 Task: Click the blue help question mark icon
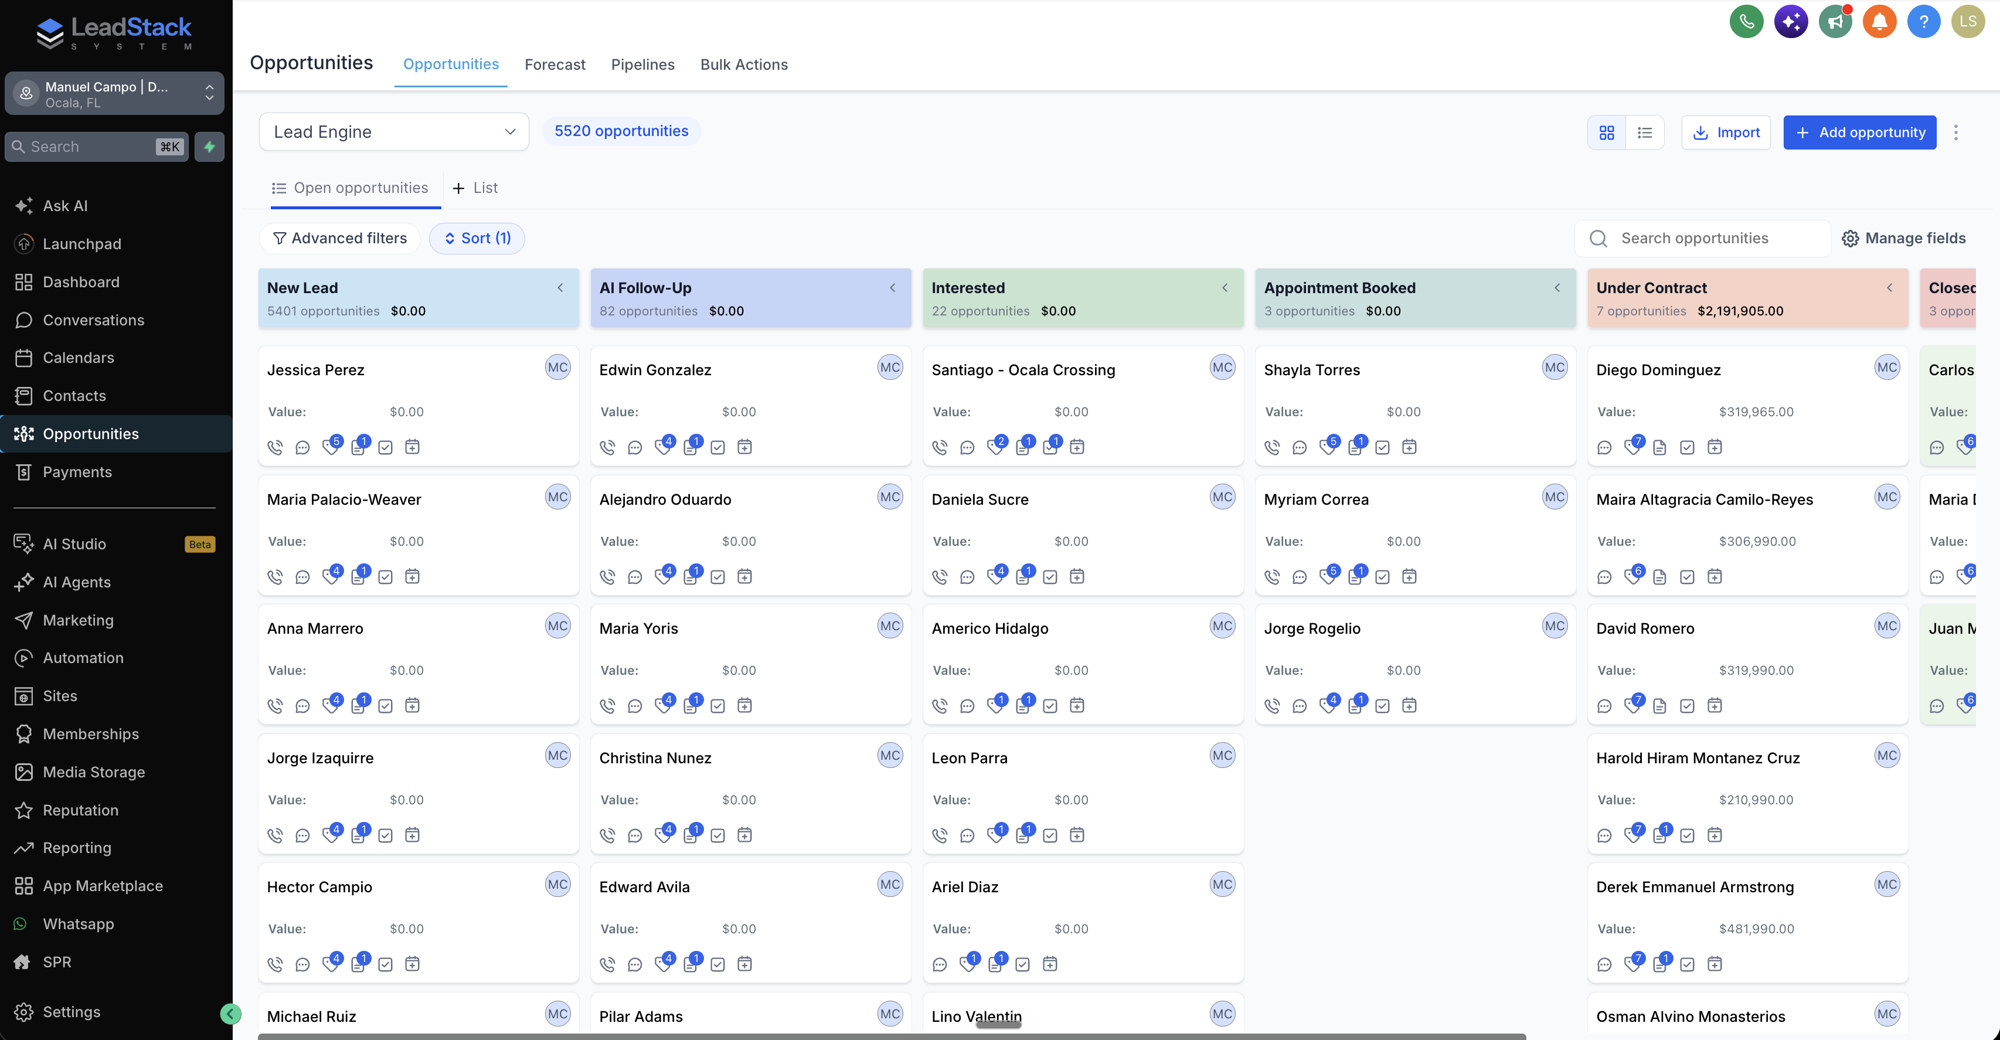coord(1923,21)
